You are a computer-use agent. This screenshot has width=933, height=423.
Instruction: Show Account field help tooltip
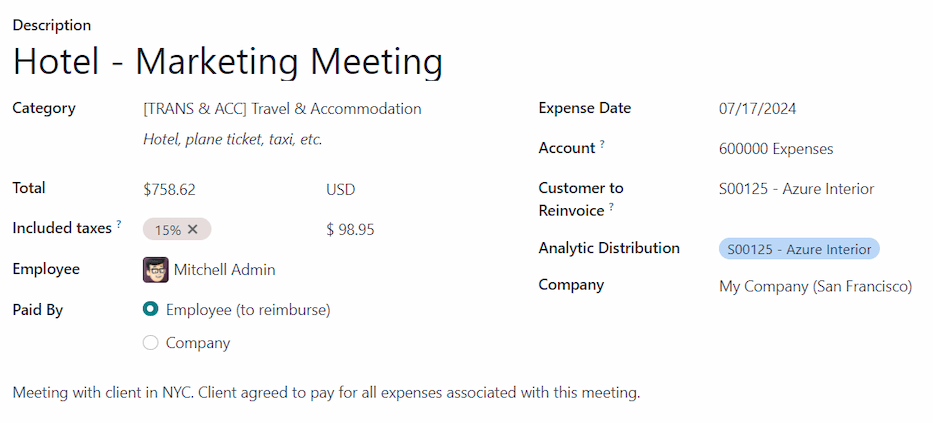602,145
